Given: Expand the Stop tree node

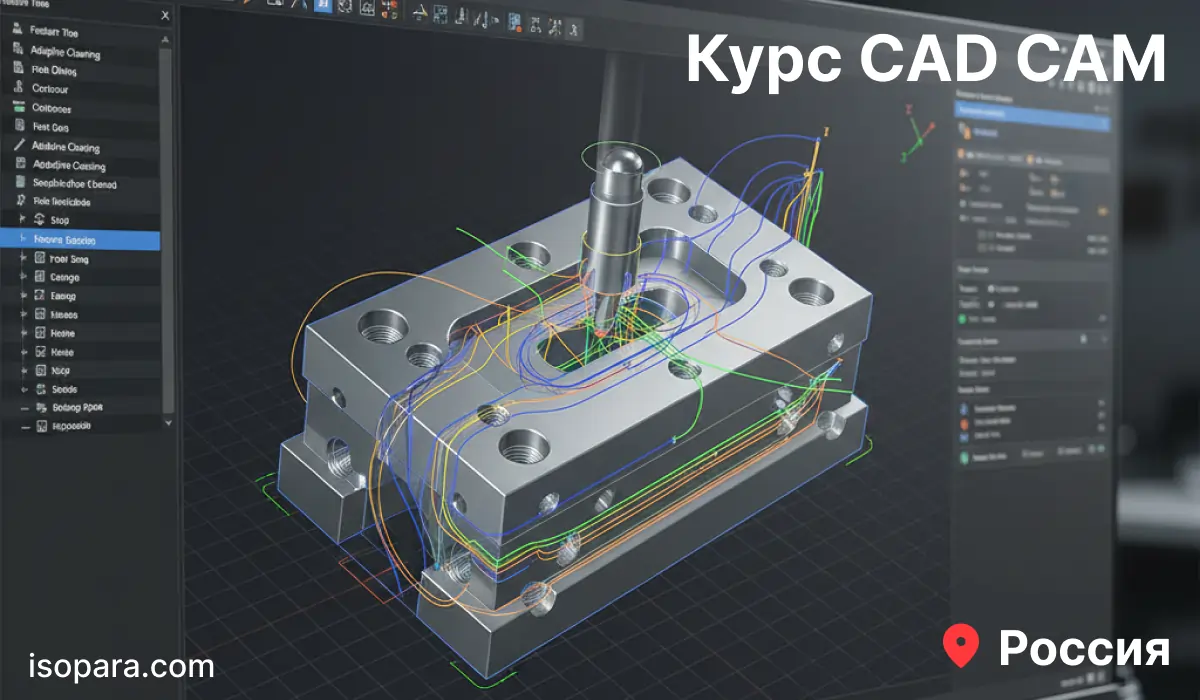Looking at the screenshot, I should [x=24, y=220].
